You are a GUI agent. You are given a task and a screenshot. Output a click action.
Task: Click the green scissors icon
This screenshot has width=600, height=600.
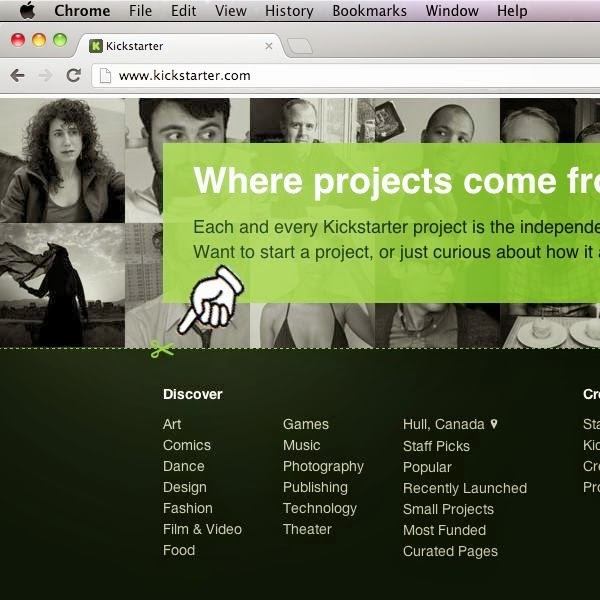(x=162, y=349)
